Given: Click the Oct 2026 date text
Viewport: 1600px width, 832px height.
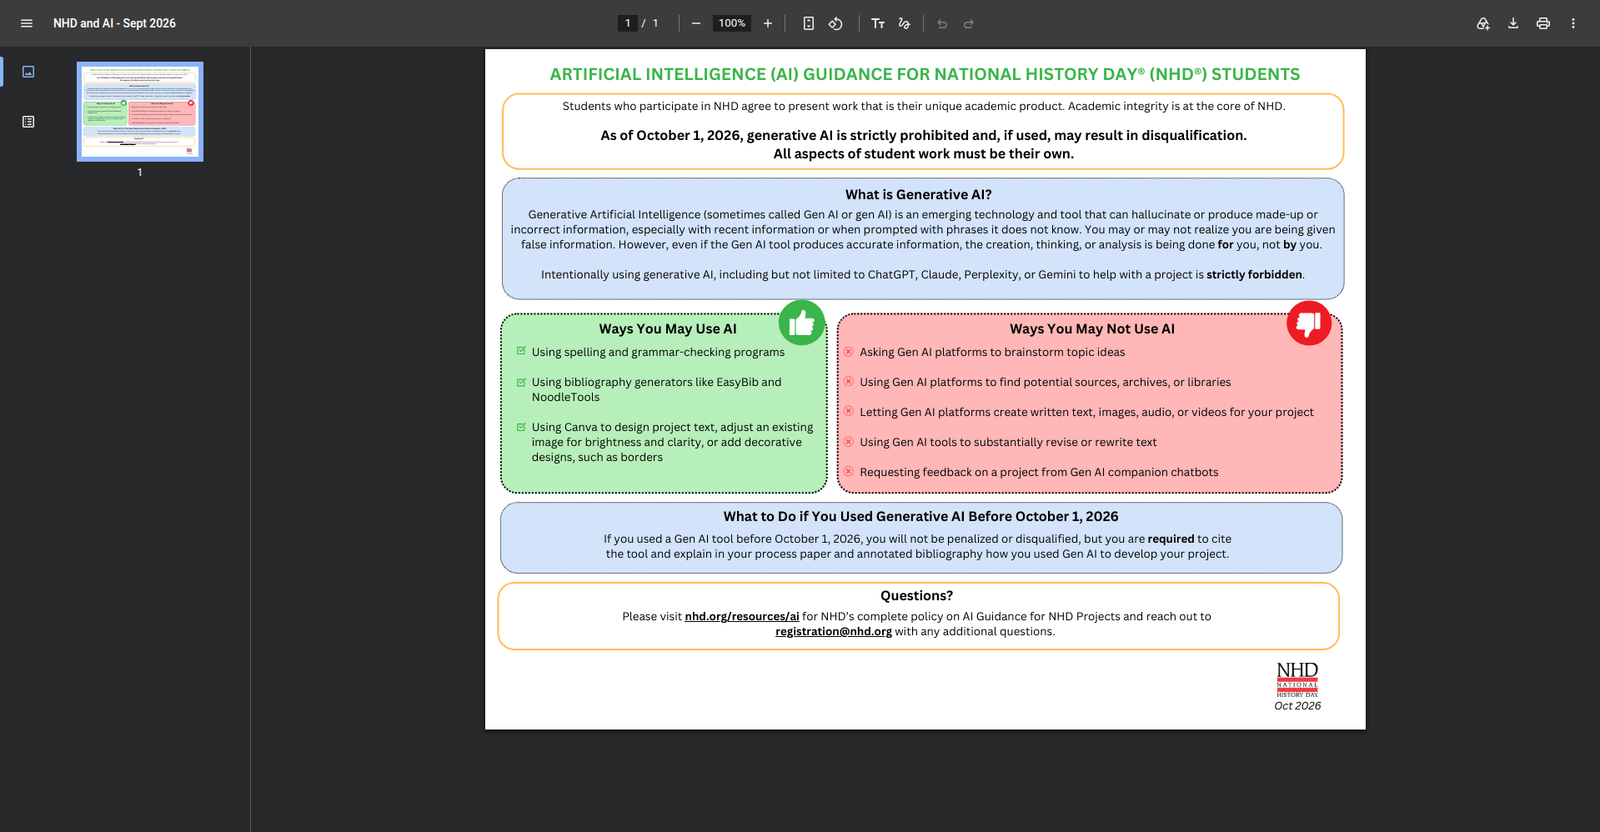Looking at the screenshot, I should (x=1297, y=706).
